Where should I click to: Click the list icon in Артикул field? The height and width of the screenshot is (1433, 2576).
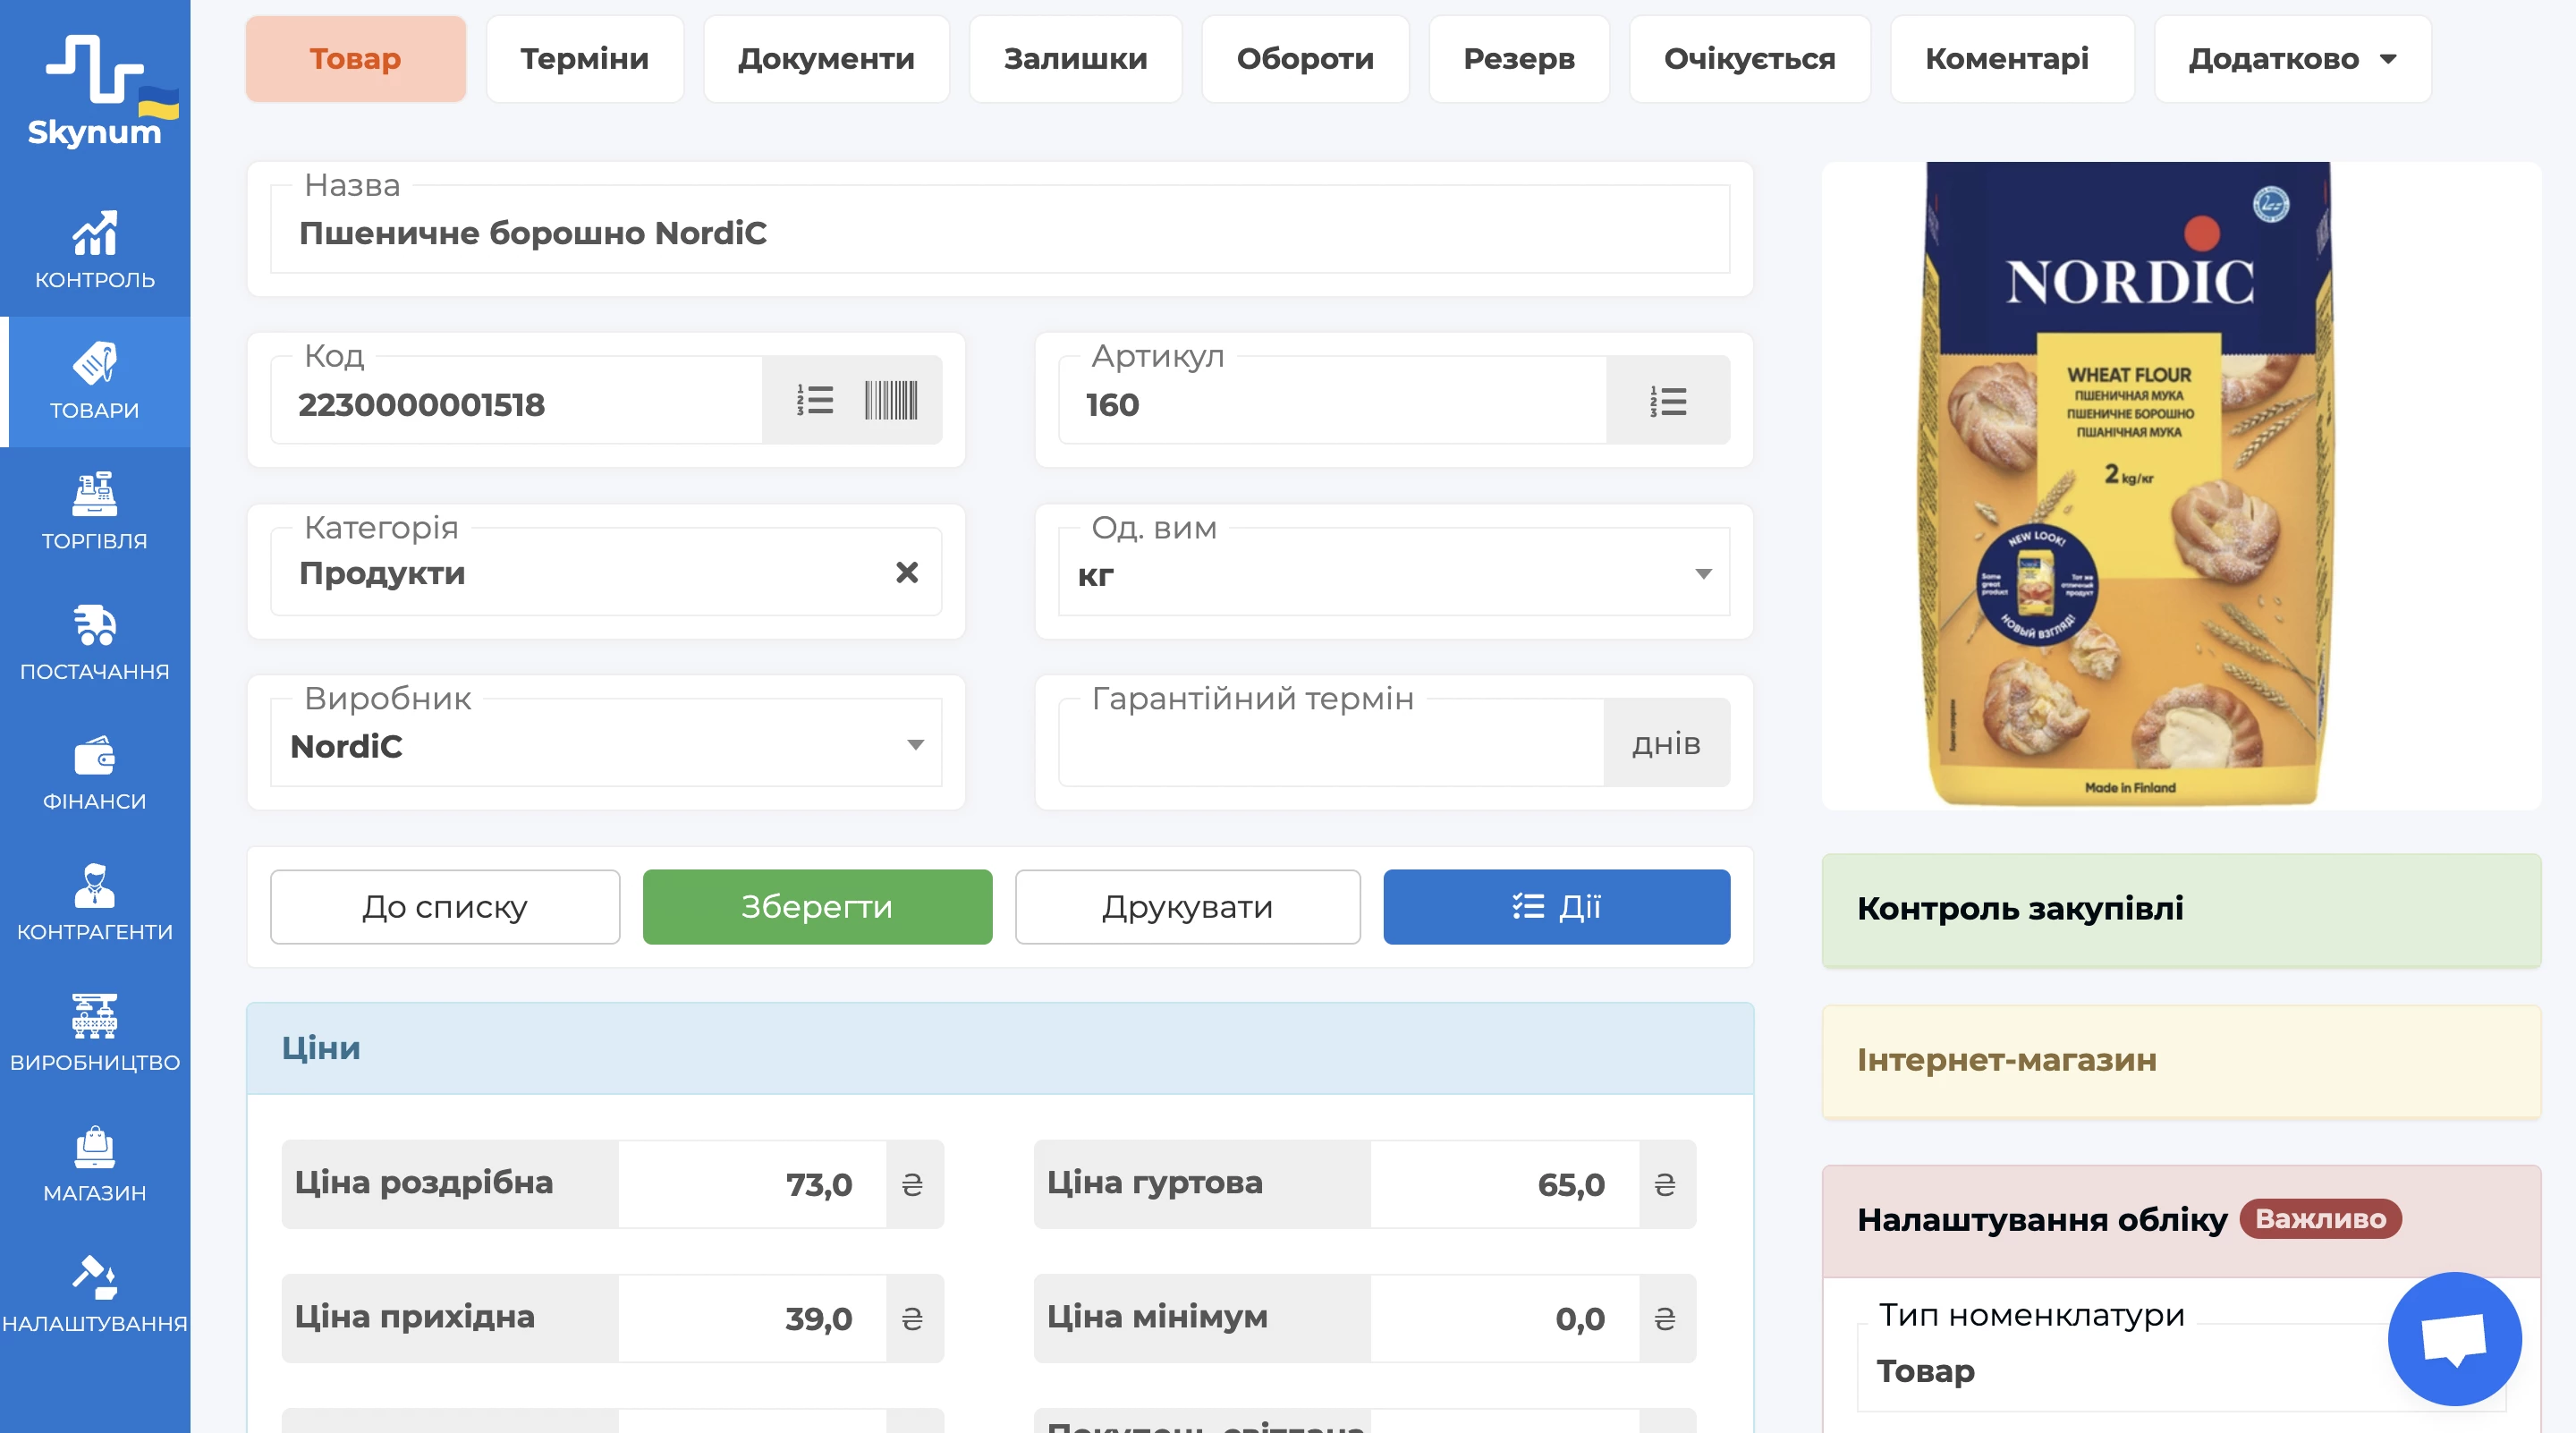pyautogui.click(x=1668, y=401)
